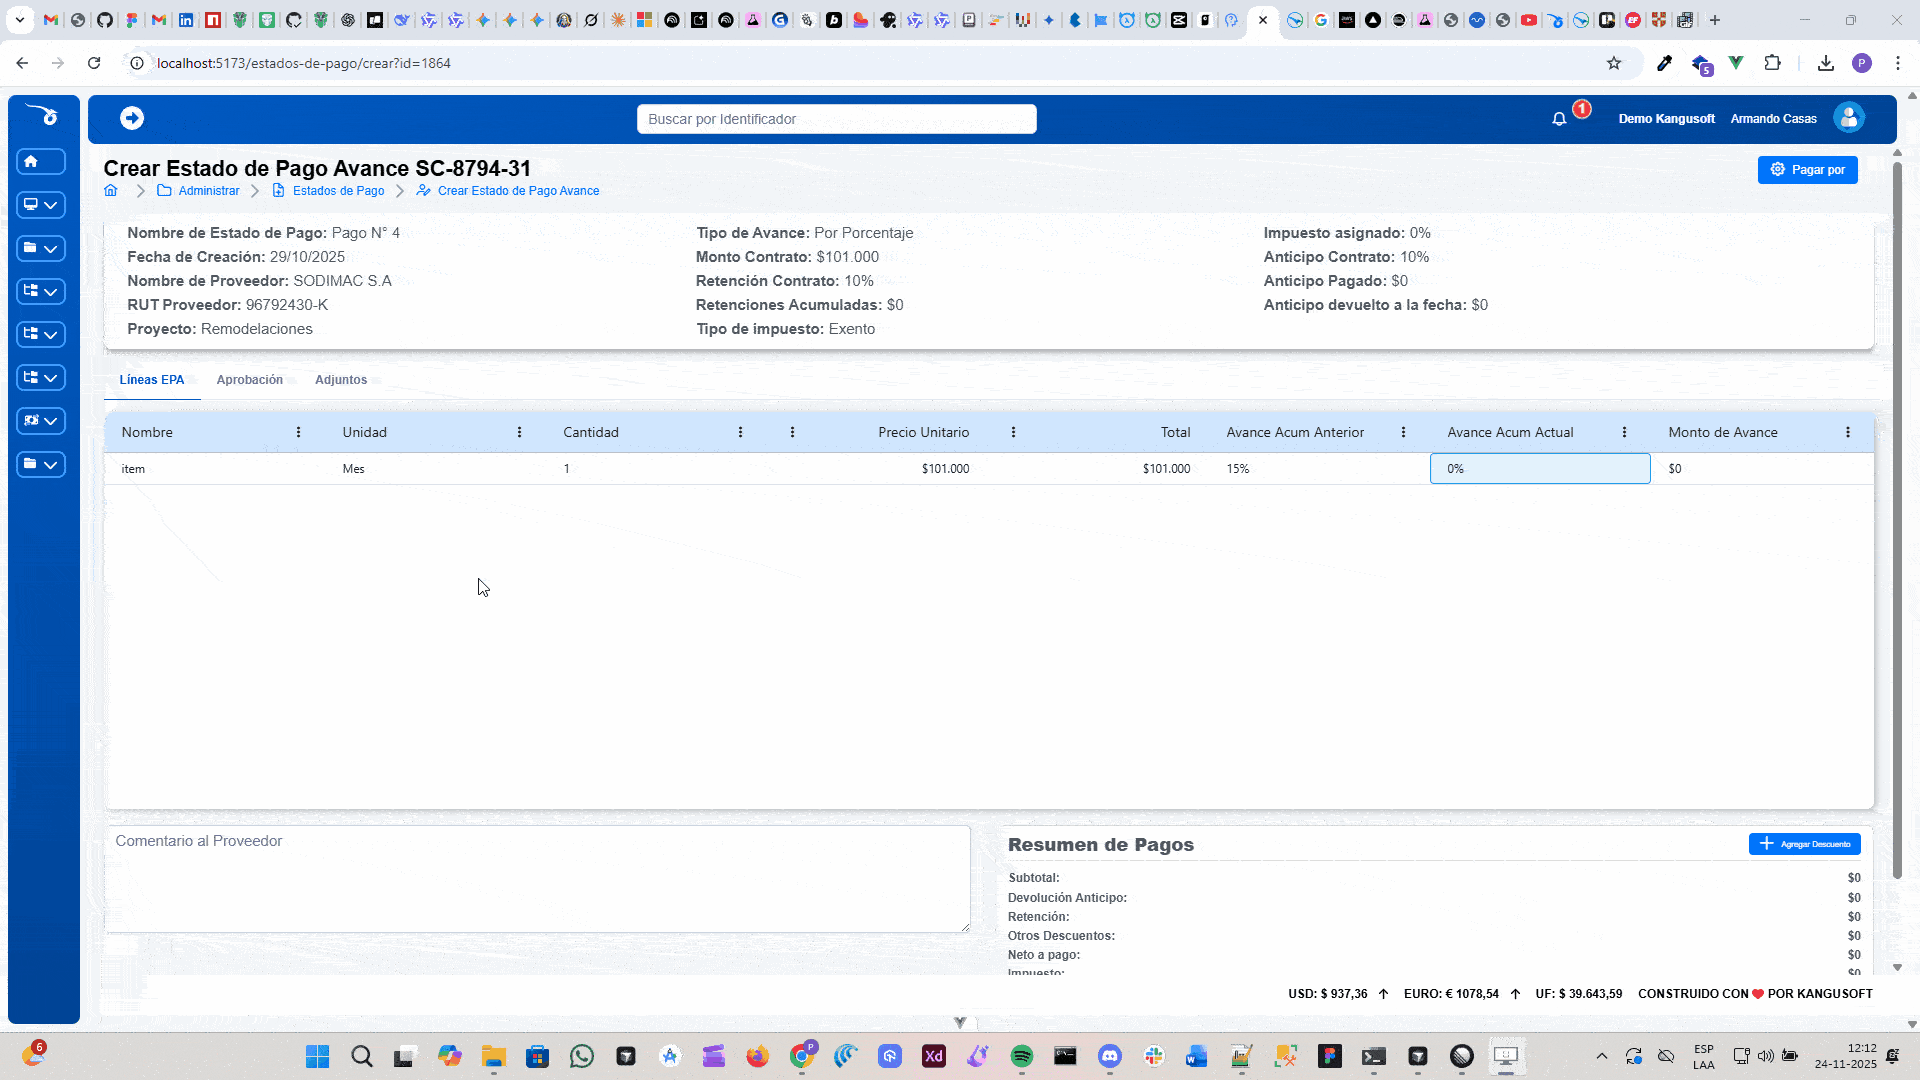Open the user avatar menu
The image size is (1920, 1080).
(x=1849, y=118)
